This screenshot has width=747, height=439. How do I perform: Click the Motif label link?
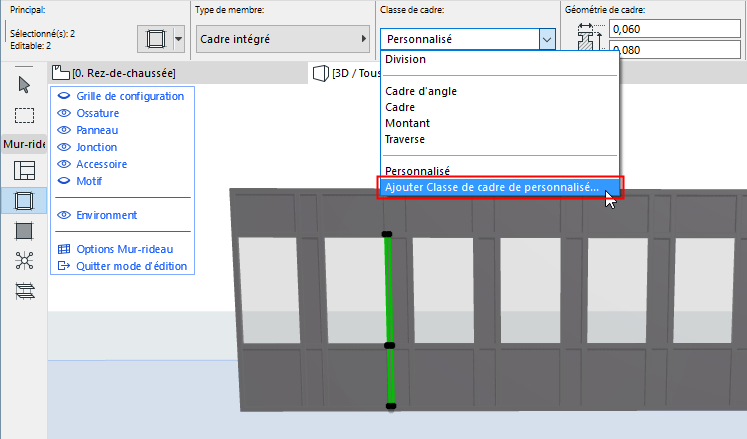(x=89, y=181)
